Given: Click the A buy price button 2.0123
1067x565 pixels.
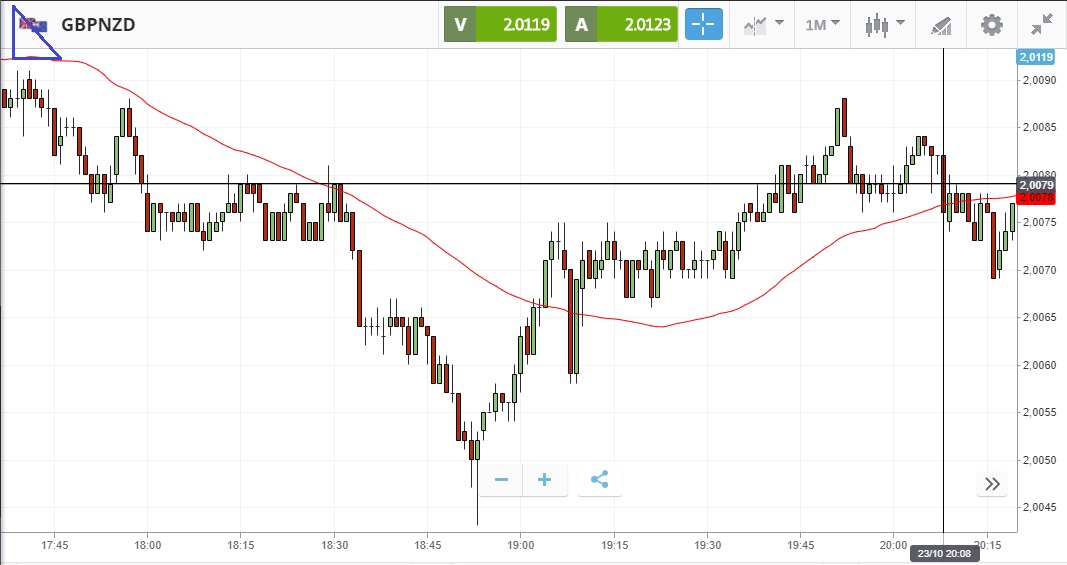Looking at the screenshot, I should click(x=621, y=25).
